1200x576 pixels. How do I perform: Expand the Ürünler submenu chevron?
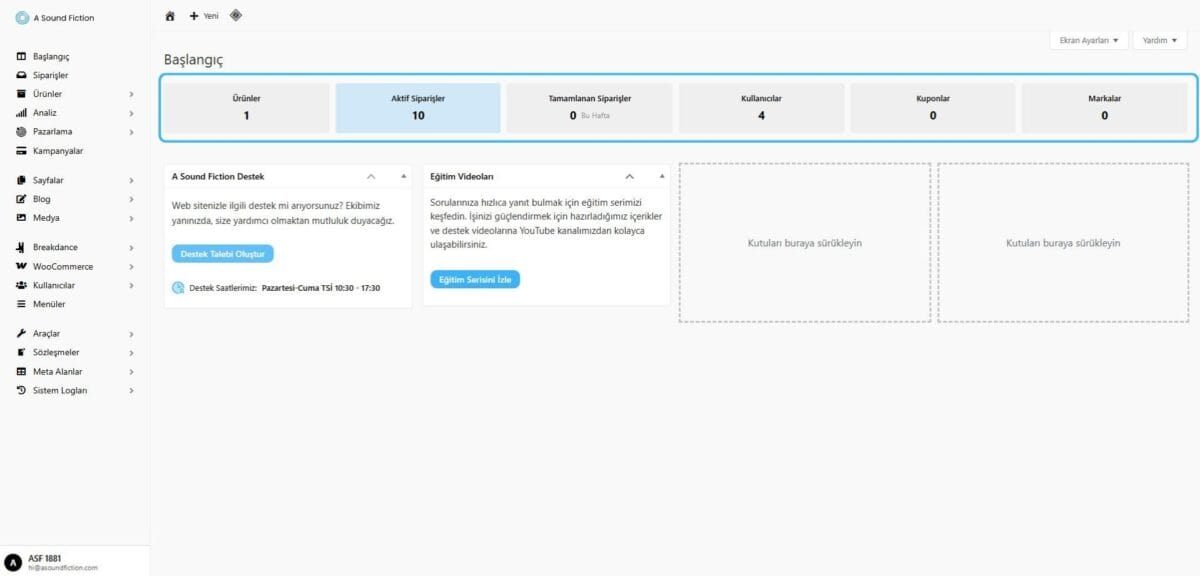tap(131, 94)
